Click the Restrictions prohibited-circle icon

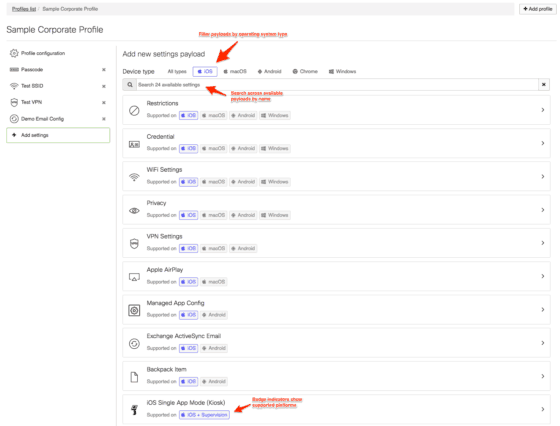[134, 110]
